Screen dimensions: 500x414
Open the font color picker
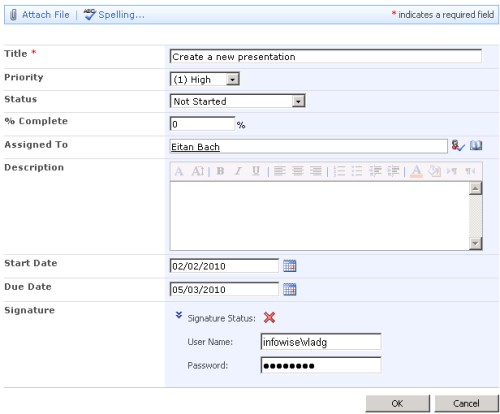(416, 171)
